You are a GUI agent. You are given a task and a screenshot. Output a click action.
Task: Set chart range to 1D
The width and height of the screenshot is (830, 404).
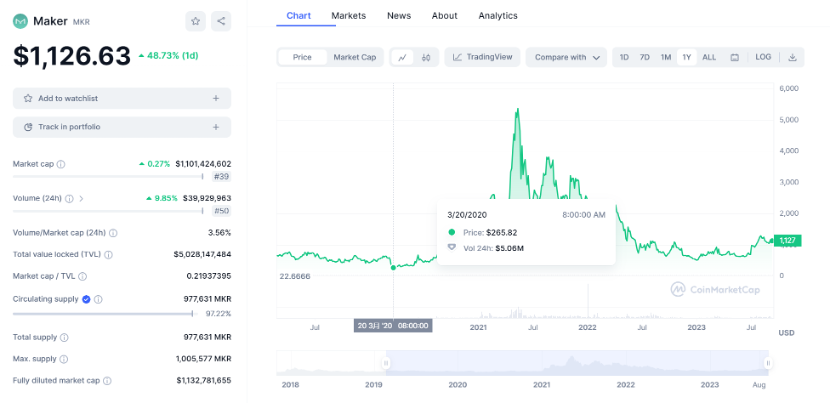tap(624, 57)
